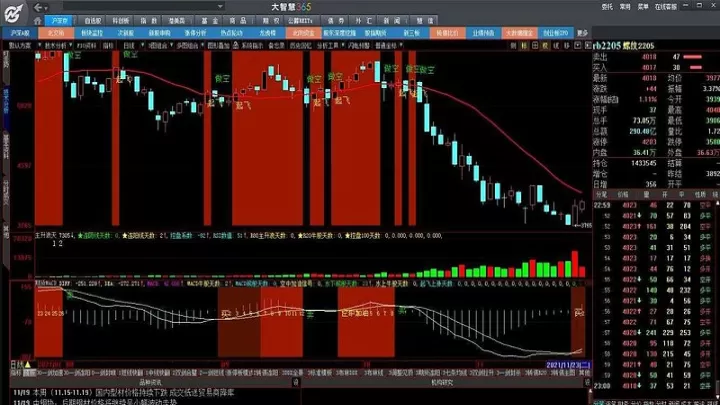Toggle the 权 adjustment icon

pyautogui.click(x=546, y=45)
